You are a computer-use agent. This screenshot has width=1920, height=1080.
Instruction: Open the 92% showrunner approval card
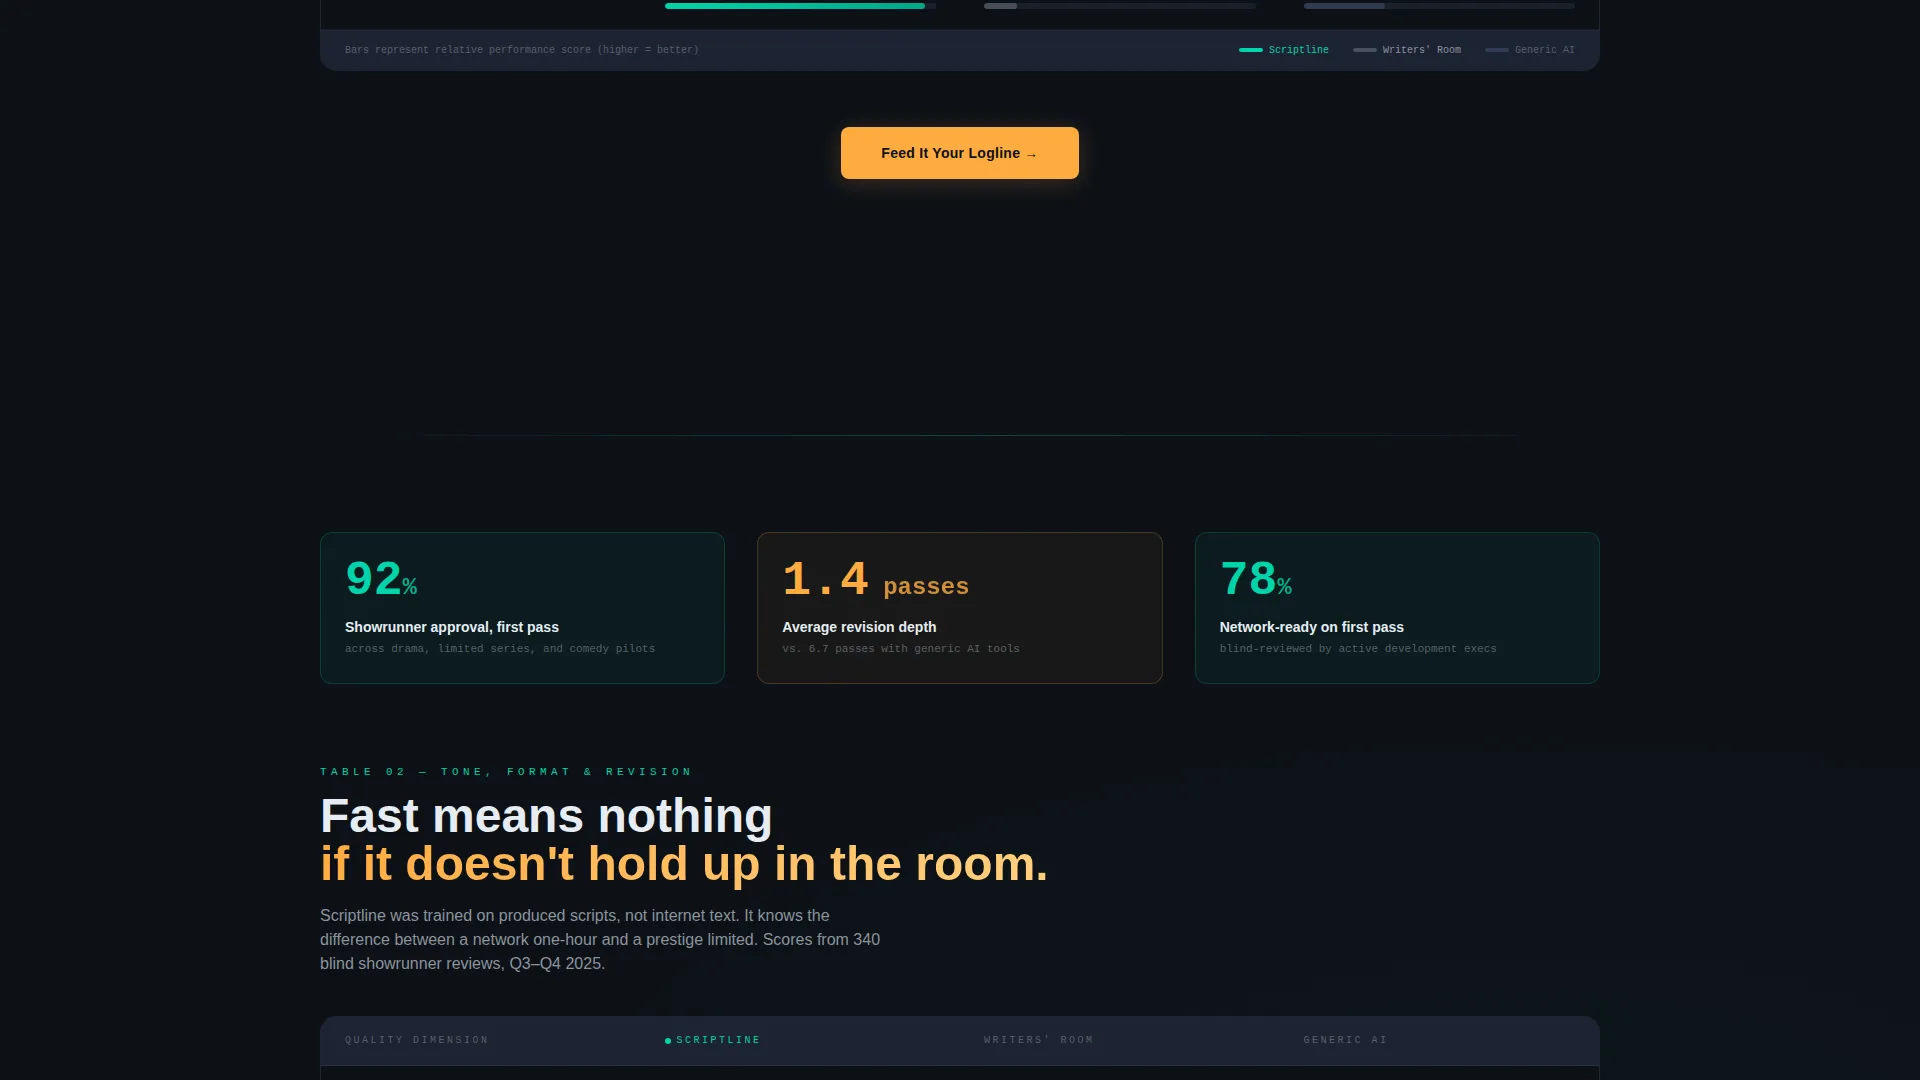pyautogui.click(x=522, y=608)
